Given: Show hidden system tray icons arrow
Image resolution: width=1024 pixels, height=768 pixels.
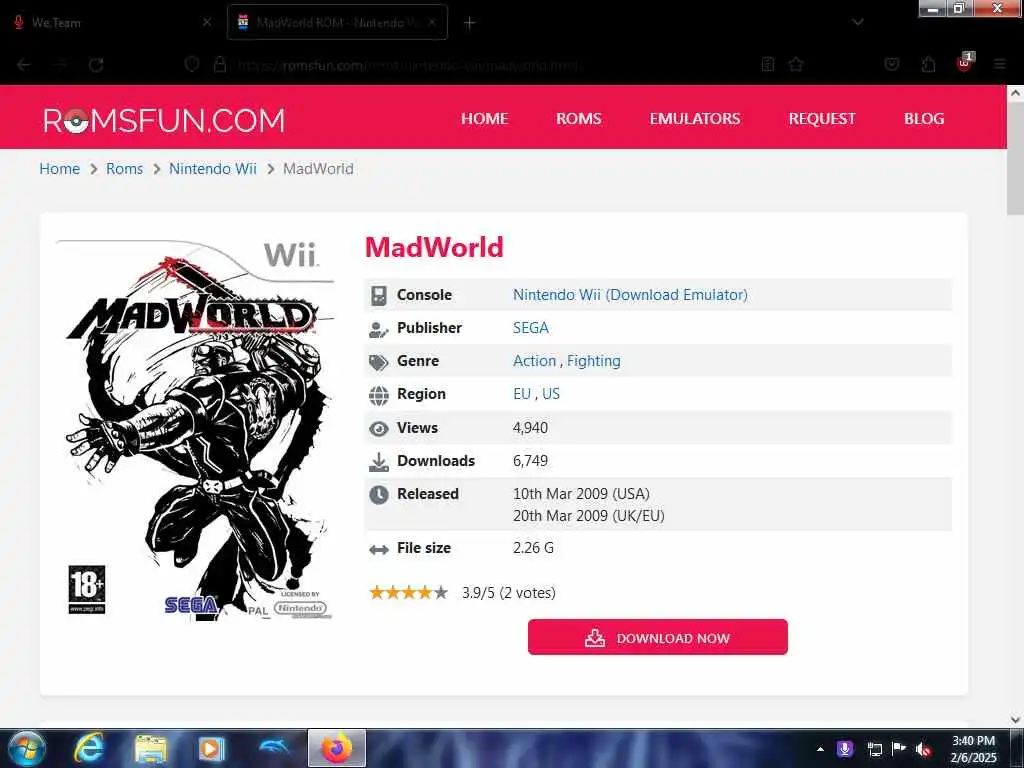Looking at the screenshot, I should click(x=820, y=749).
